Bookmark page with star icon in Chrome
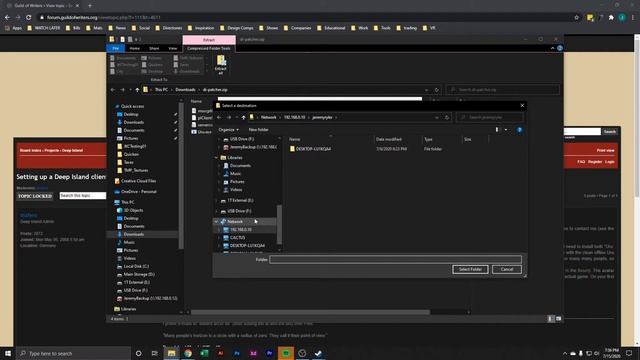The image size is (640, 360). [577, 18]
